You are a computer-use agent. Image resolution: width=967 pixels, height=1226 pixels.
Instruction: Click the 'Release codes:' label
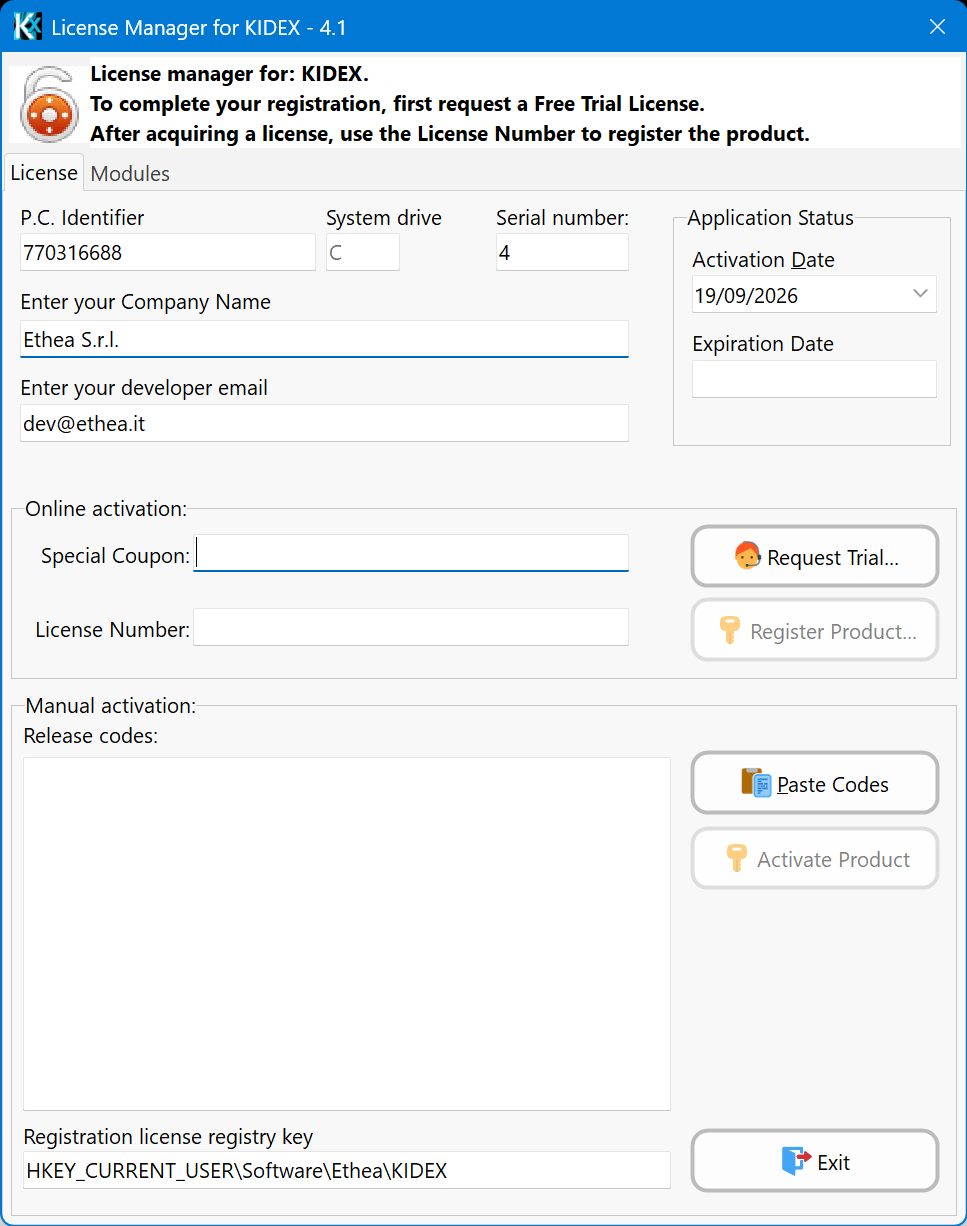[x=91, y=737]
